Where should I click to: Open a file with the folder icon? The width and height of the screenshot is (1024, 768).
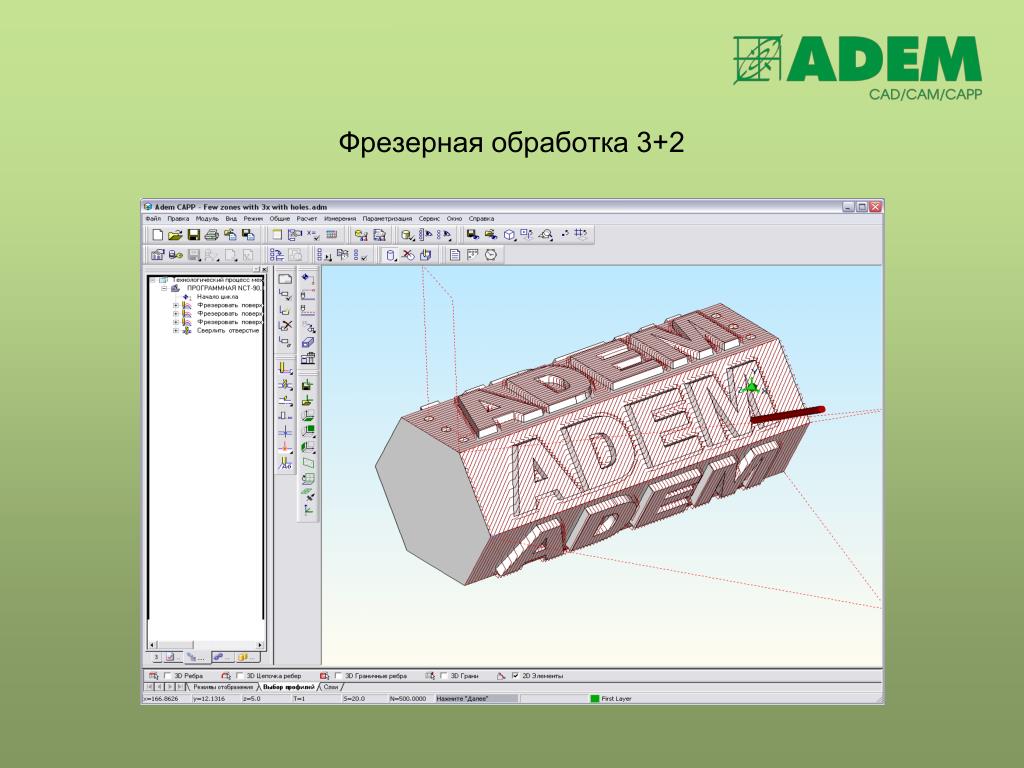coord(174,234)
